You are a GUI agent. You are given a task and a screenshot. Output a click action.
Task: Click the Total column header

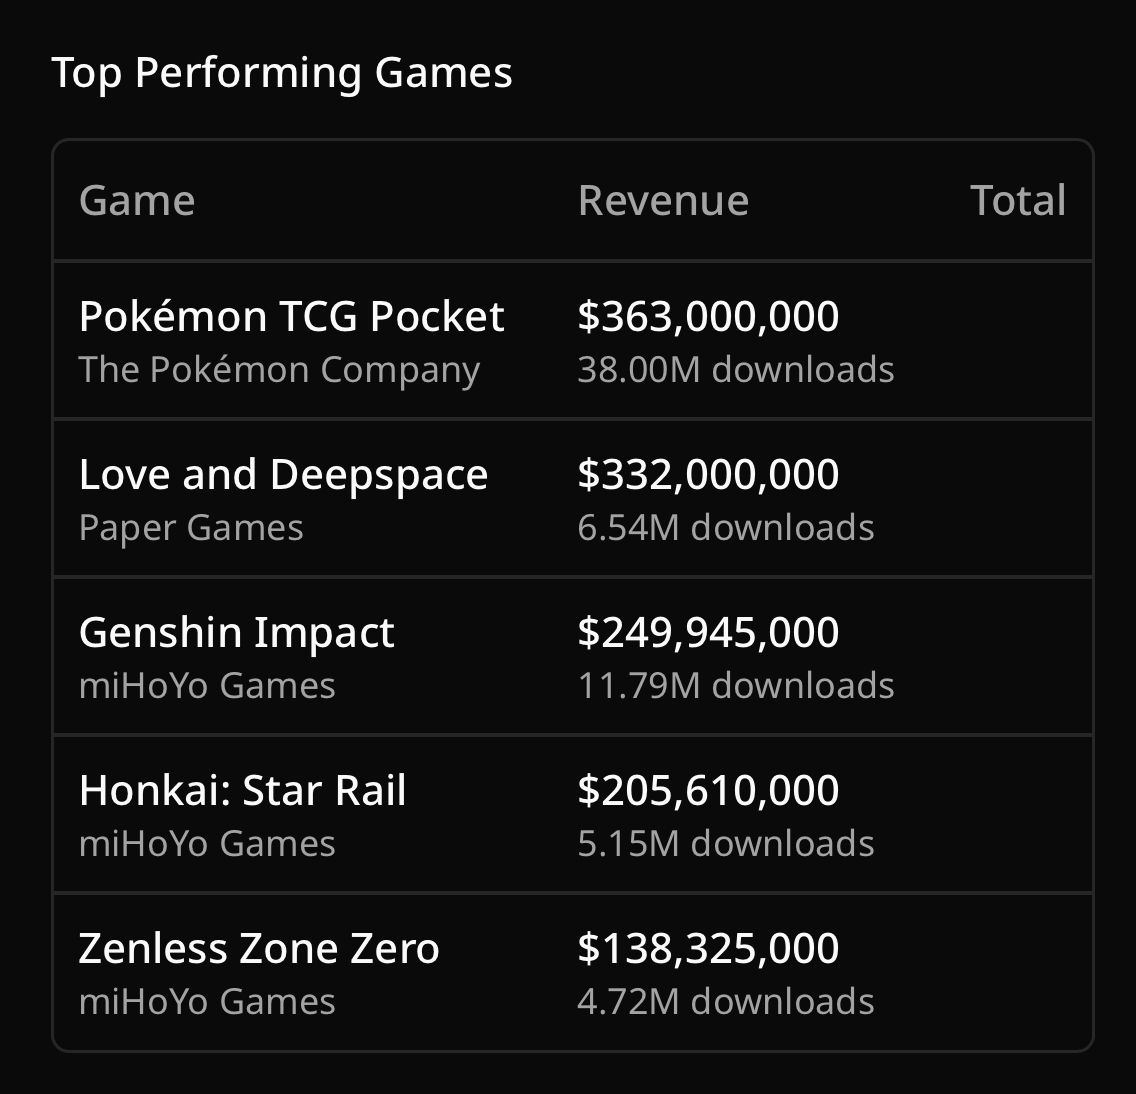tap(1017, 201)
